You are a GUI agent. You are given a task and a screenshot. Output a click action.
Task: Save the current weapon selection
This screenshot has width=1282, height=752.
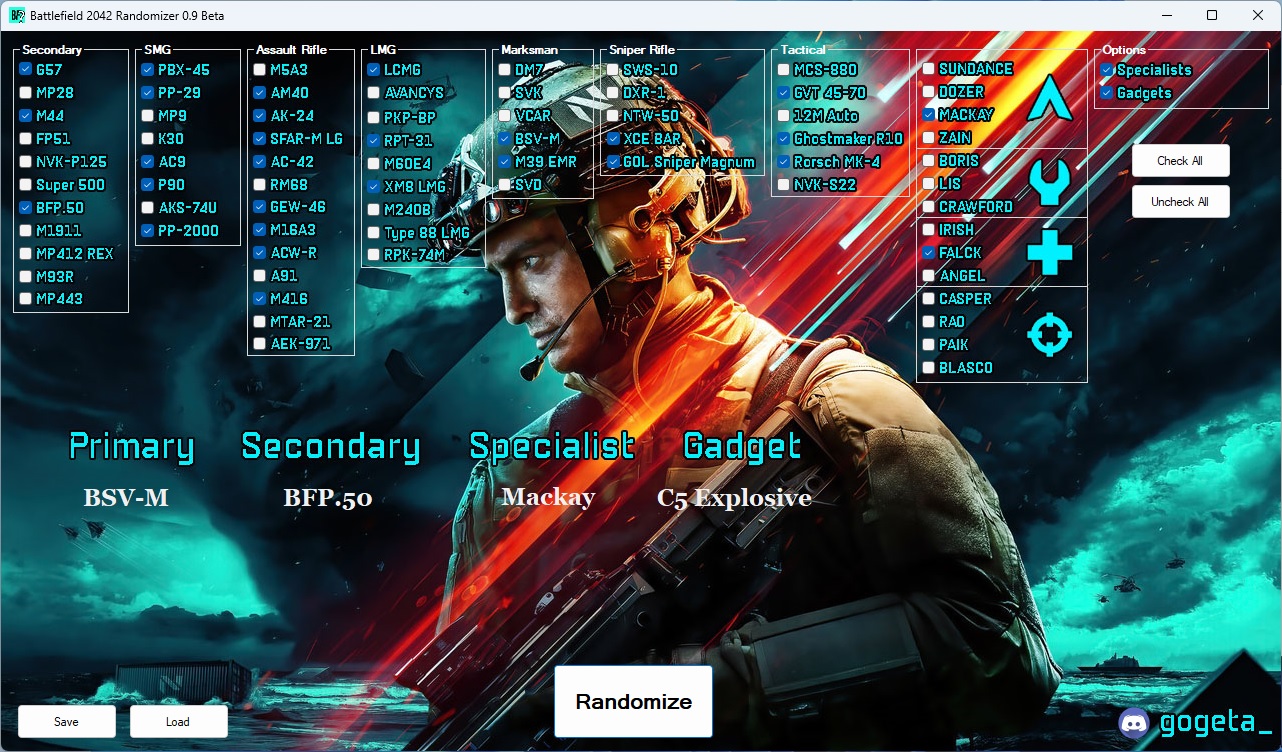pyautogui.click(x=66, y=720)
